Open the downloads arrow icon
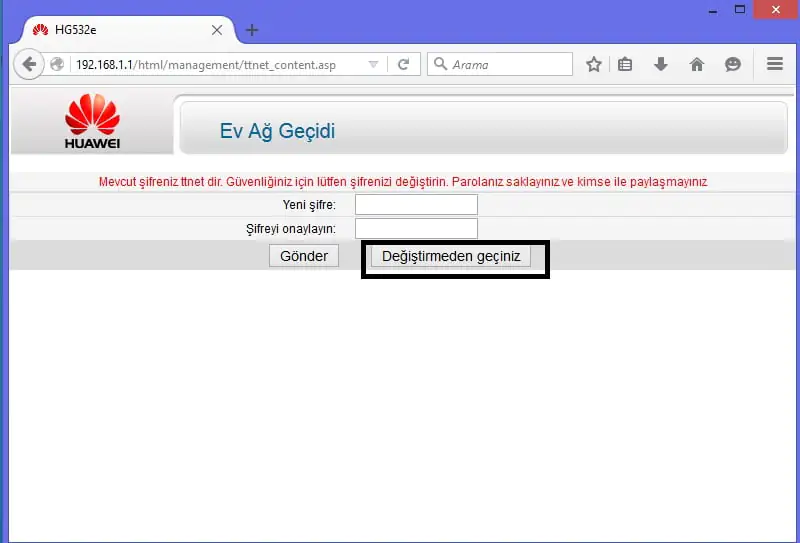Image resolution: width=800 pixels, height=543 pixels. (x=661, y=64)
